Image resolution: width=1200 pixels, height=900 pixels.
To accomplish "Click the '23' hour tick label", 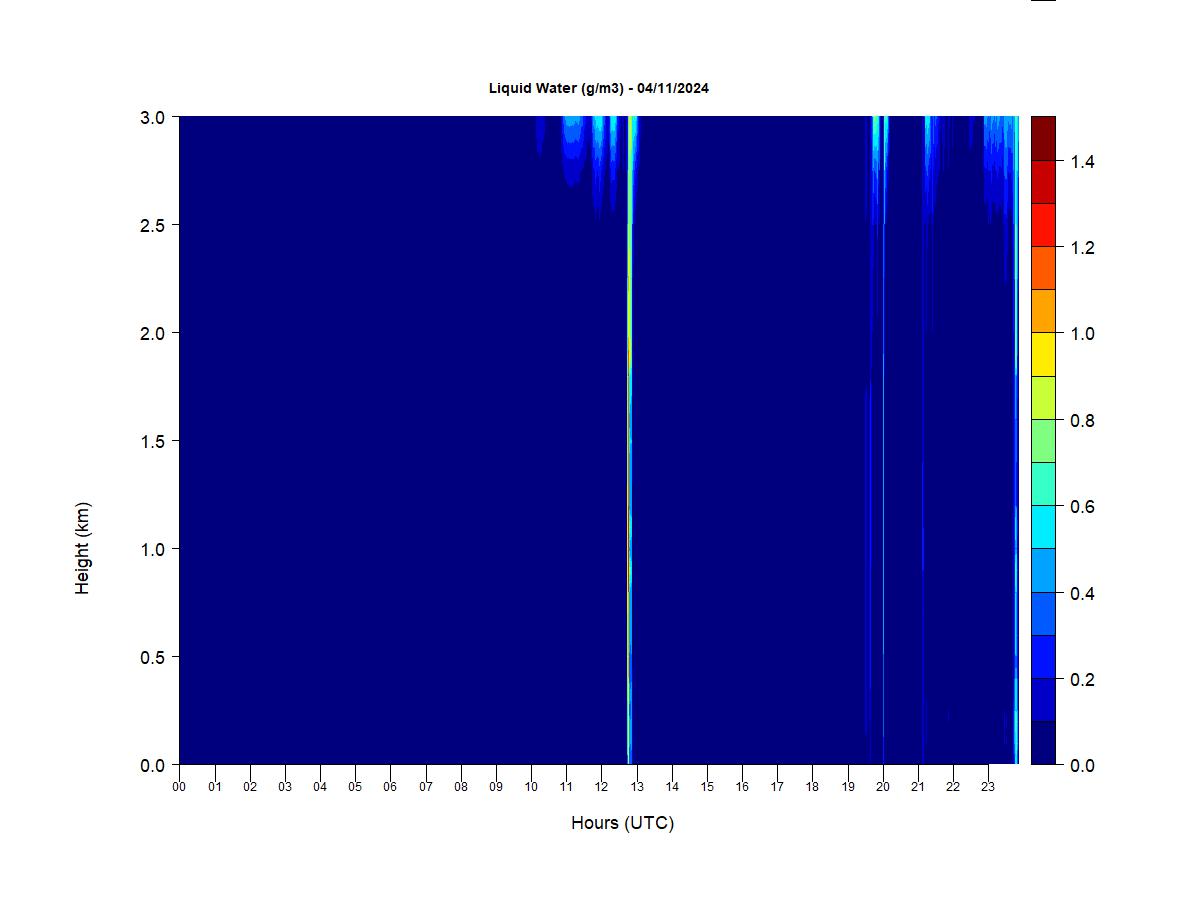I will coord(988,787).
